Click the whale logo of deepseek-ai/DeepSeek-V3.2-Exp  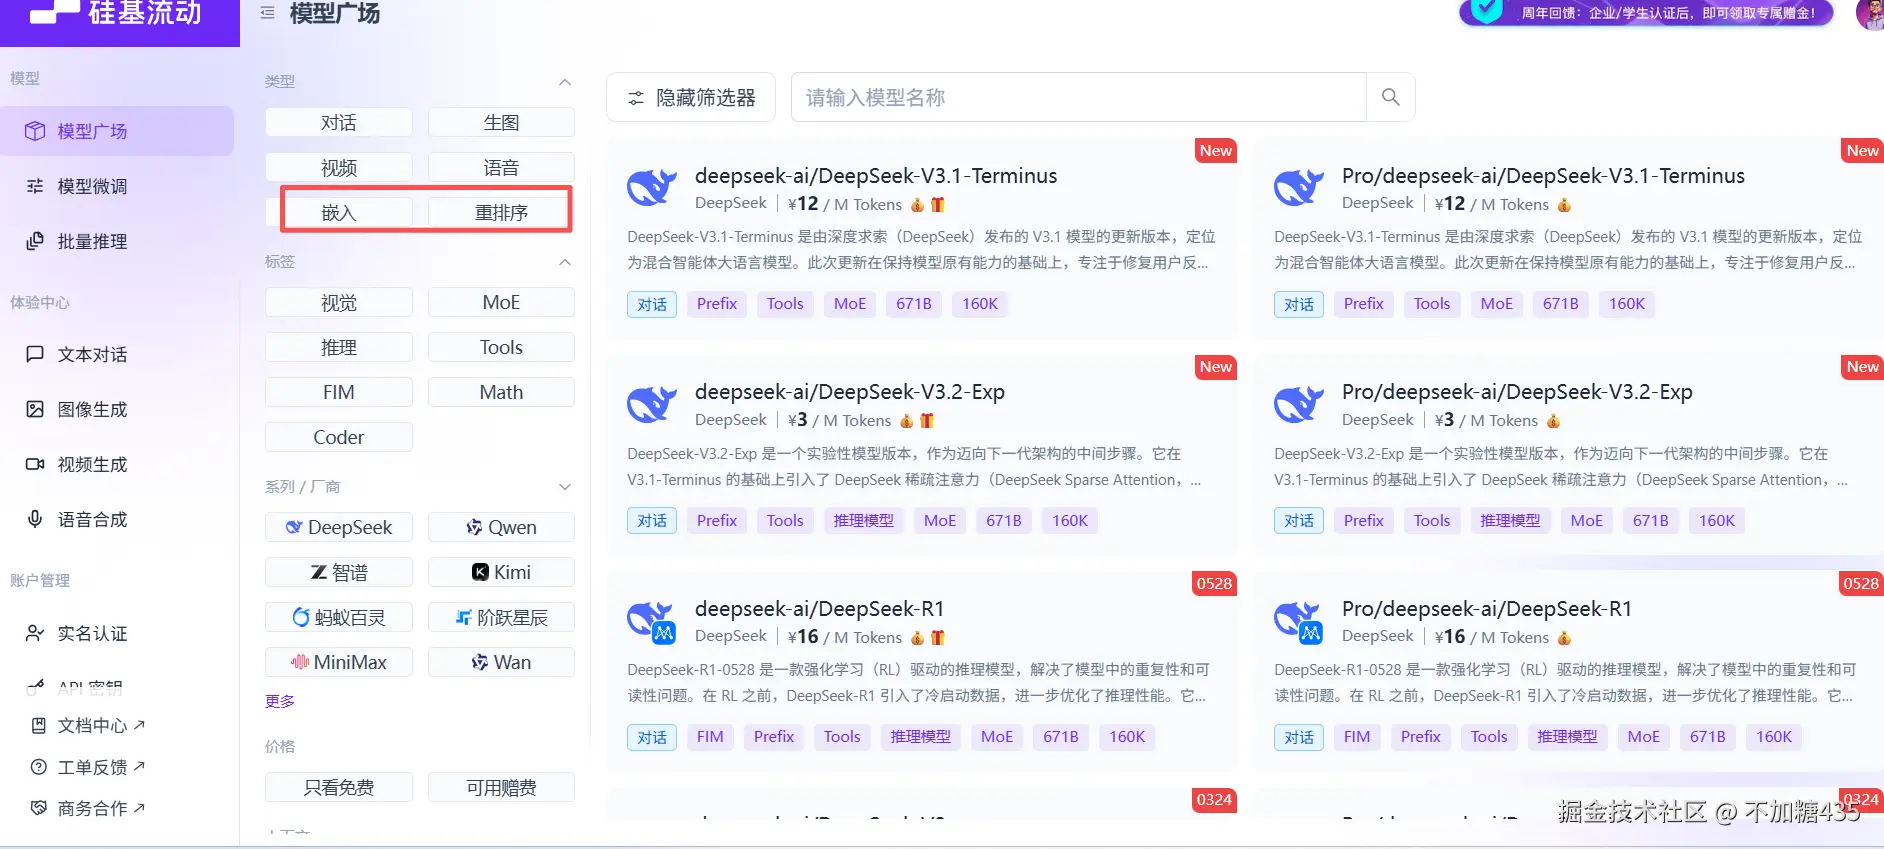coord(652,404)
